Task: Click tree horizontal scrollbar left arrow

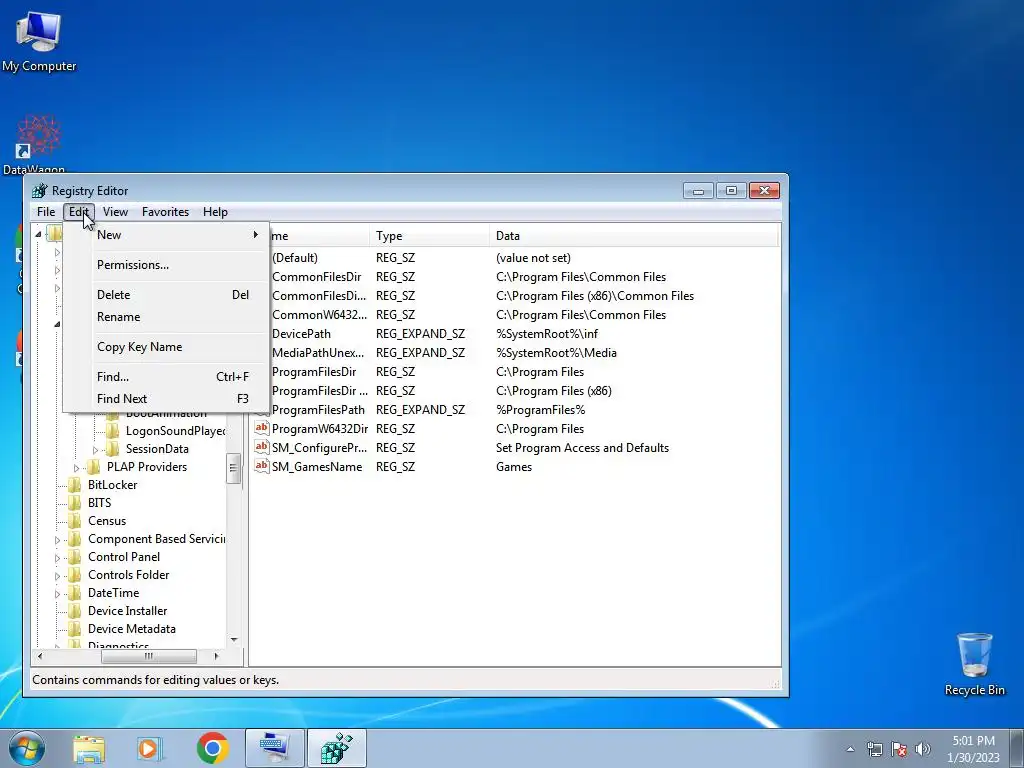Action: (x=40, y=656)
